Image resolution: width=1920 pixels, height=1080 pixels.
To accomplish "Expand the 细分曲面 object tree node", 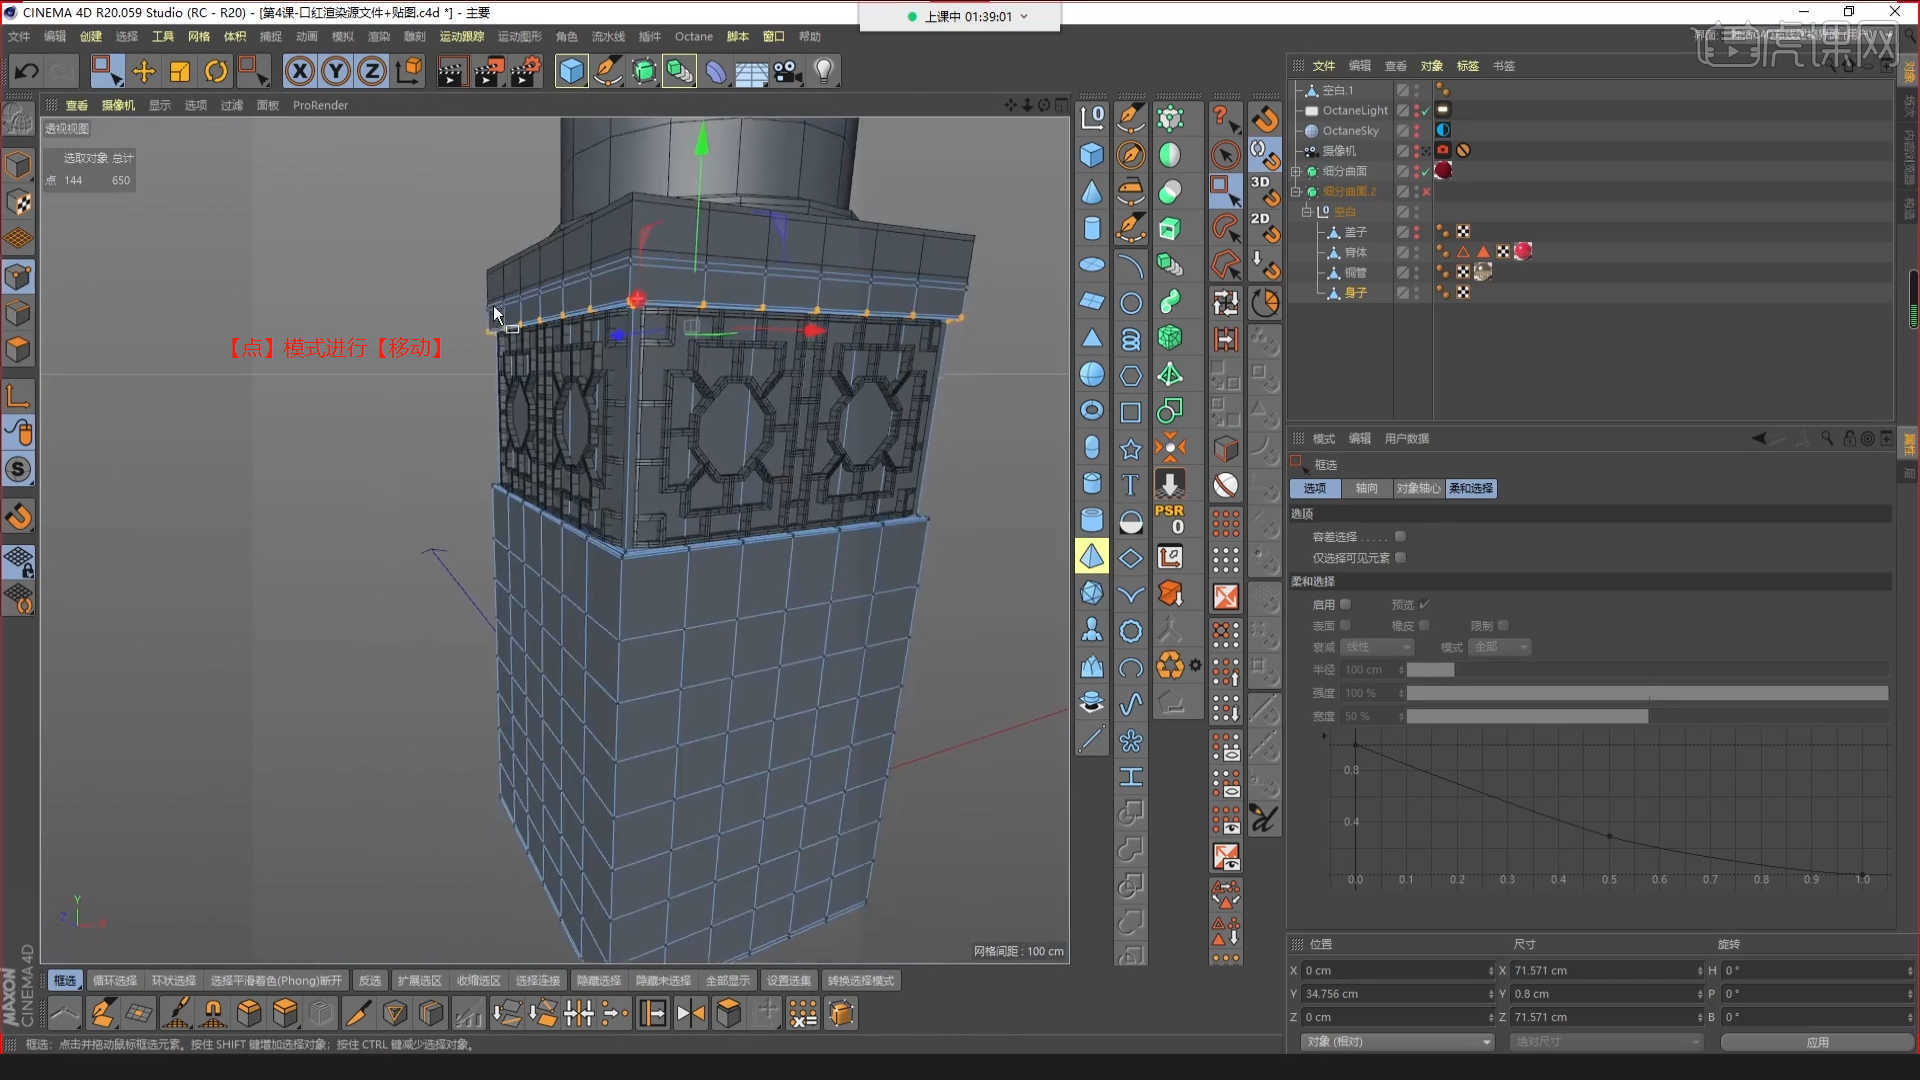I will (1296, 171).
